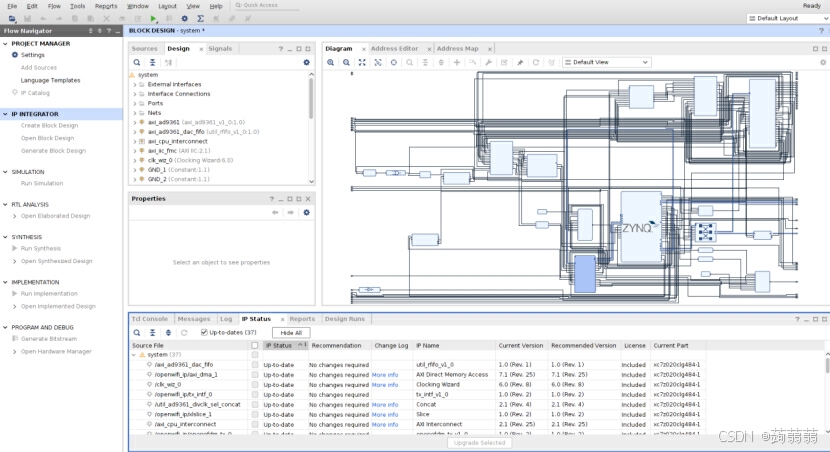Click the search icon in Design panel
This screenshot has width=830, height=452.
coord(137,62)
